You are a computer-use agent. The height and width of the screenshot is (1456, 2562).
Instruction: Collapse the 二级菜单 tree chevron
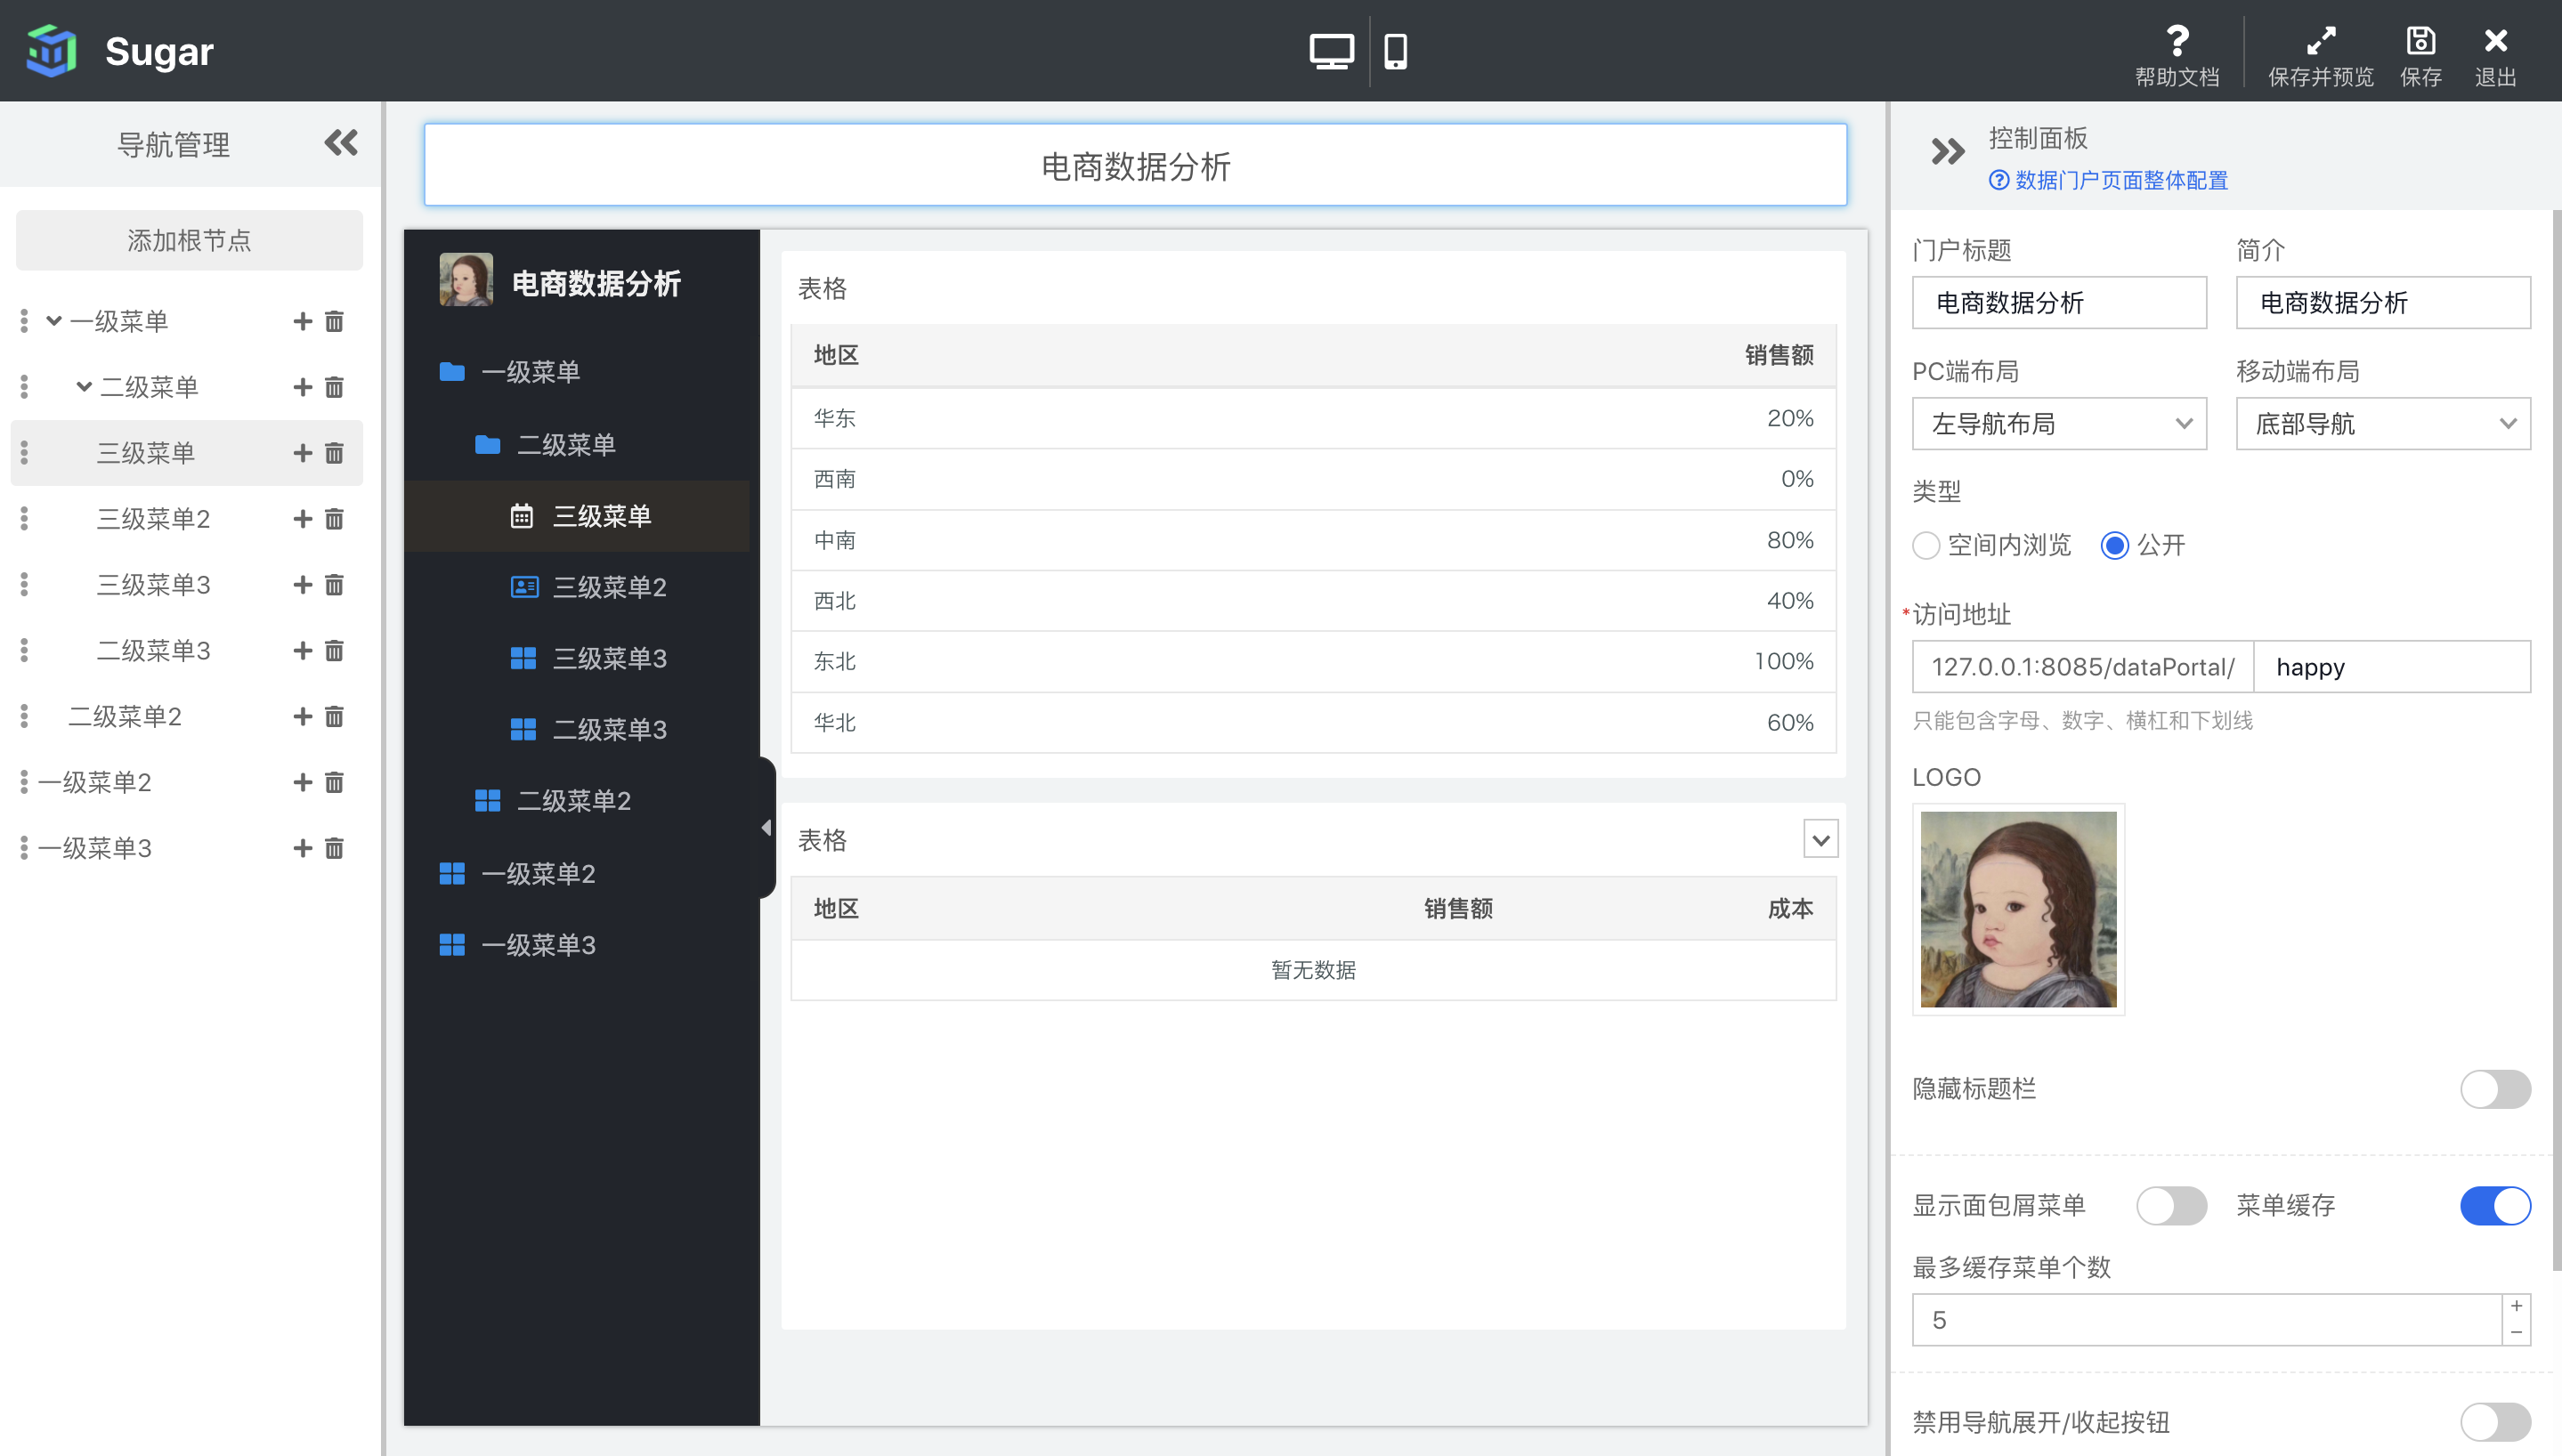pos(84,387)
